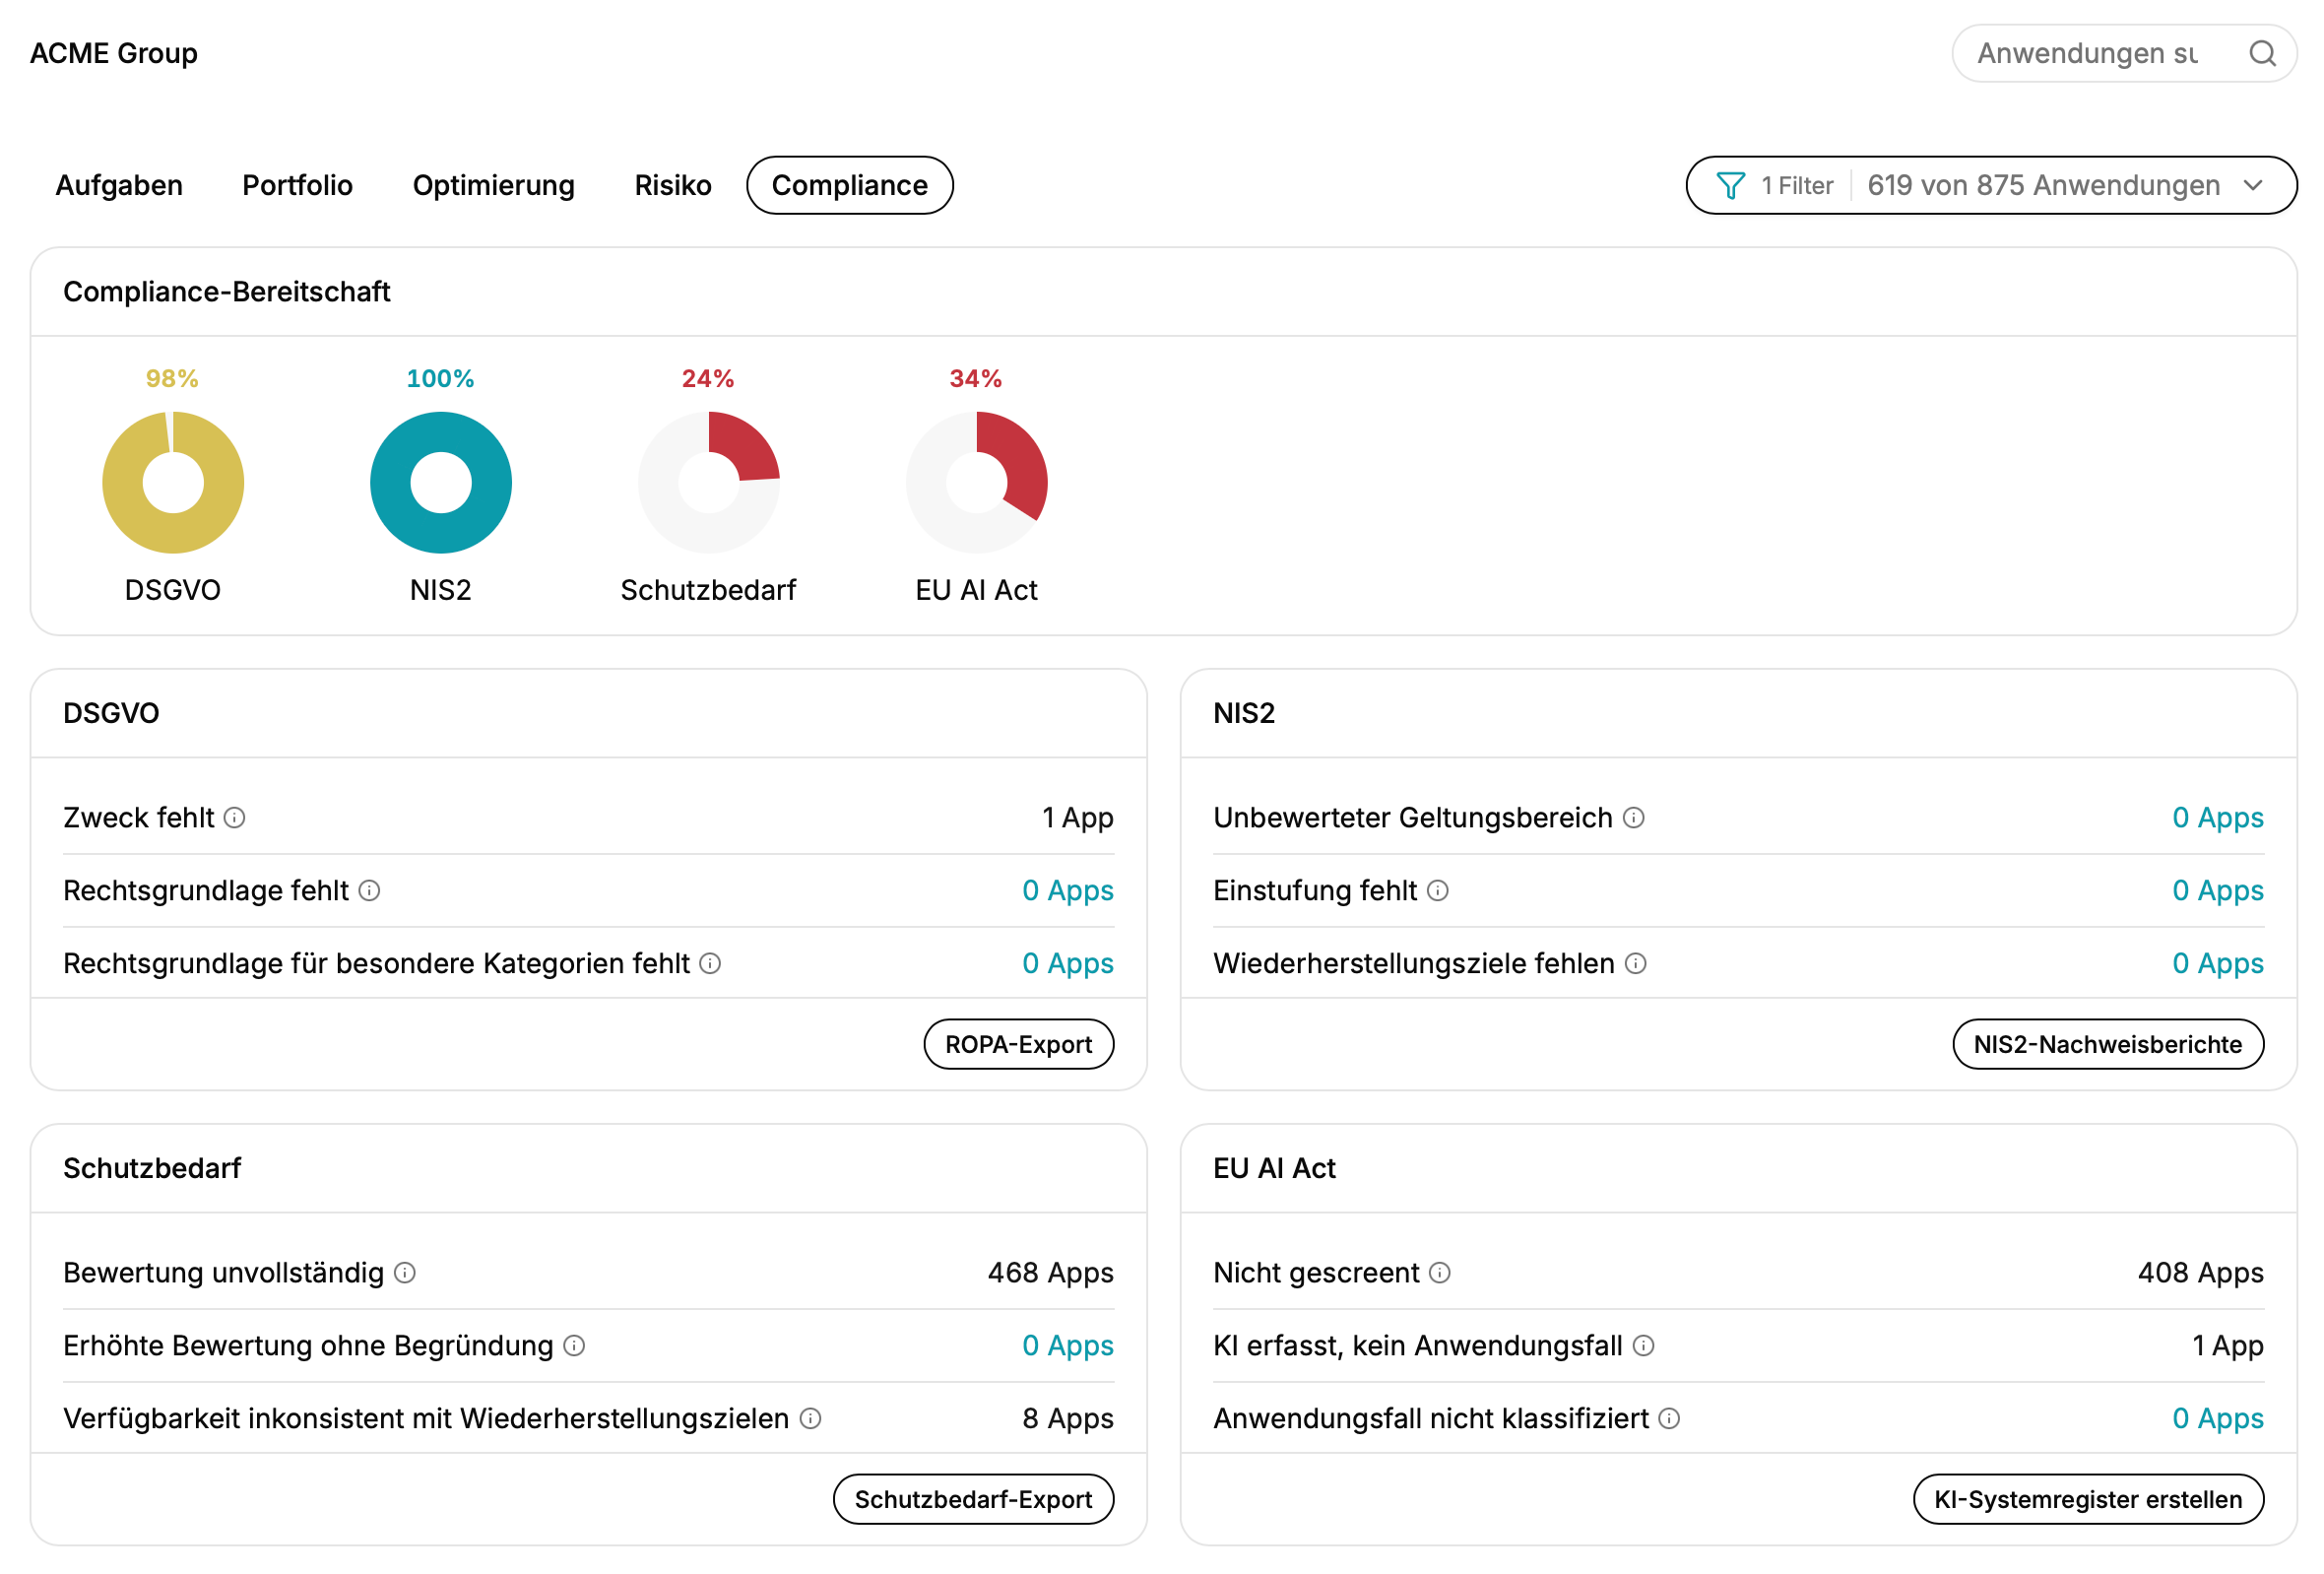Switch to the Aufgaben tab
The height and width of the screenshot is (1574, 2324).
point(119,185)
